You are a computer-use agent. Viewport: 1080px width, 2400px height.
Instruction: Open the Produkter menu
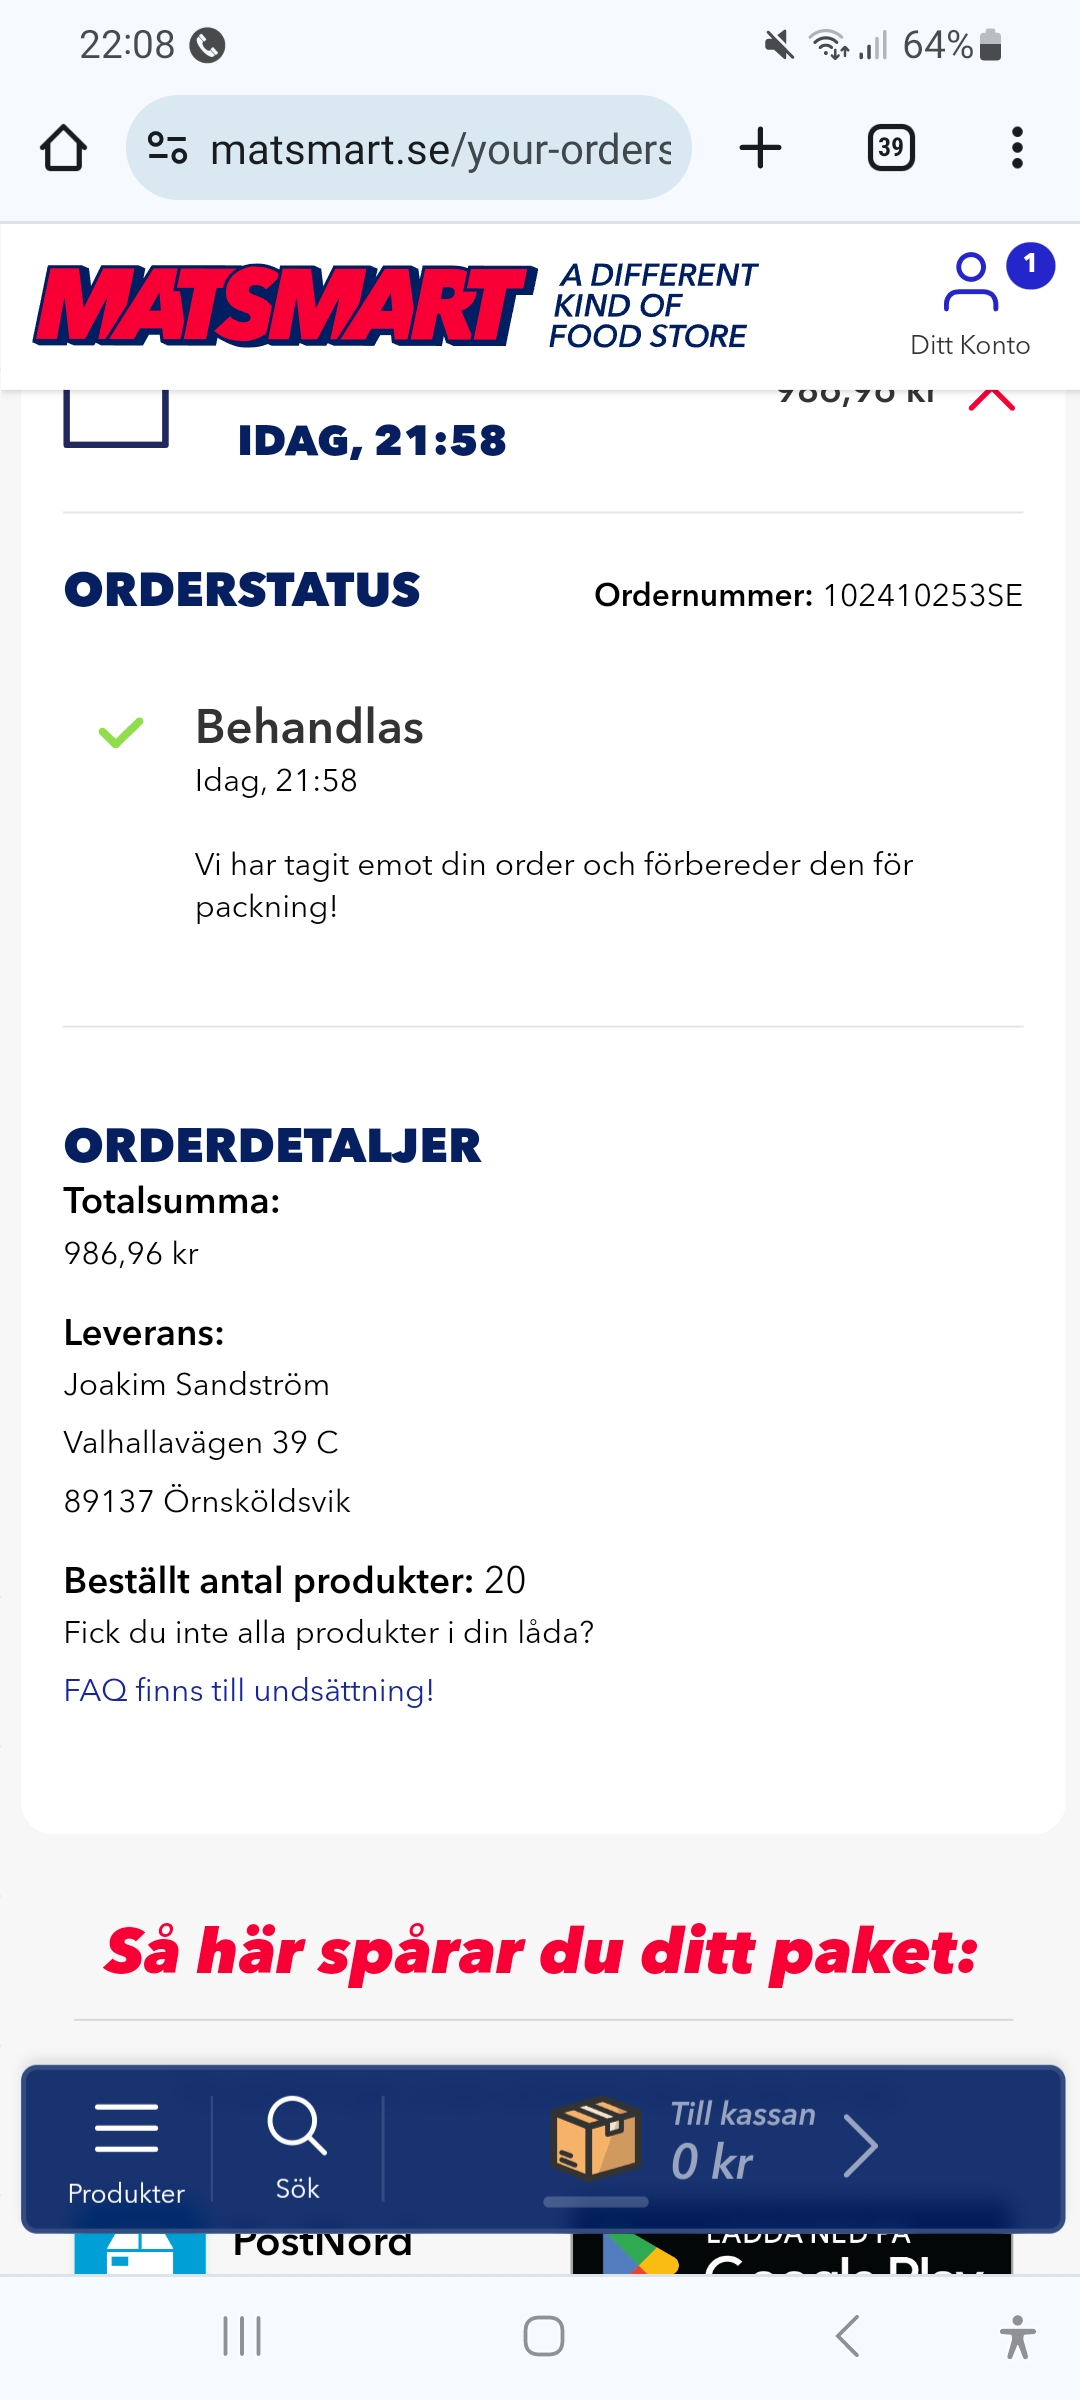coord(126,2148)
